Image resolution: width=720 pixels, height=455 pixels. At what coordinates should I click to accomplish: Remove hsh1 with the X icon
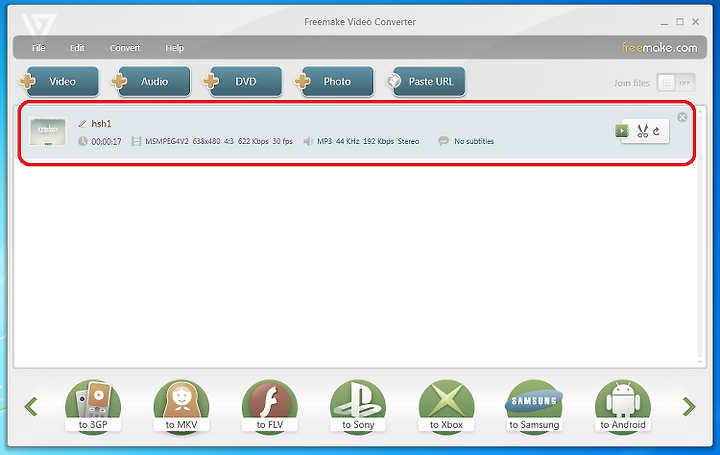click(x=682, y=117)
